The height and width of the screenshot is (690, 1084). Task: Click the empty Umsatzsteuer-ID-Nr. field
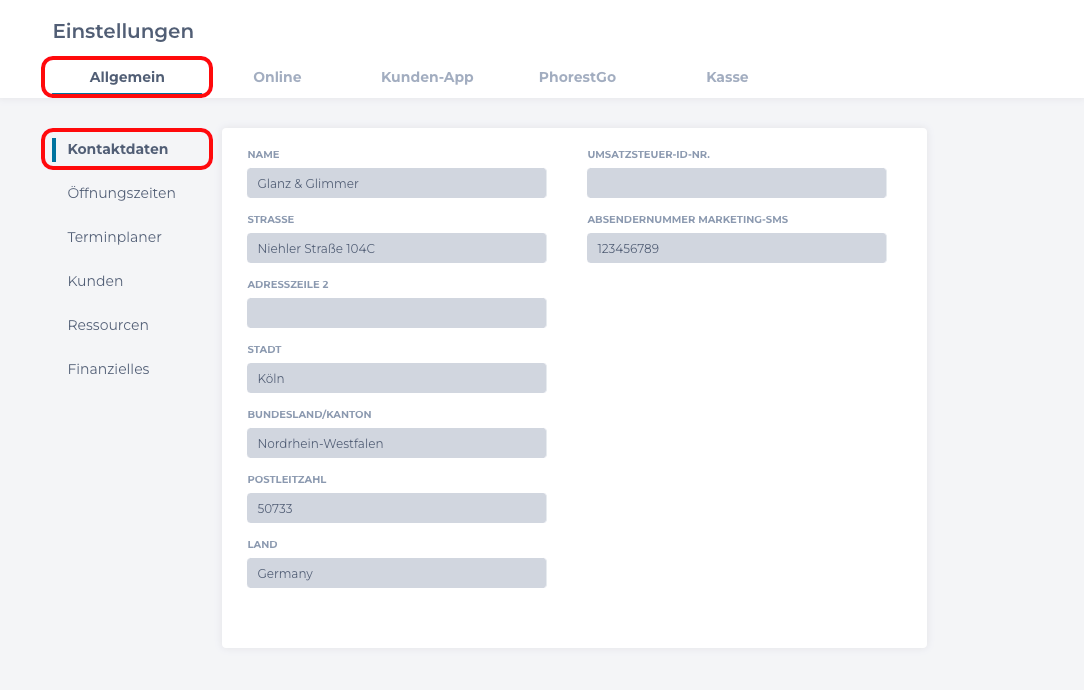pyautogui.click(x=736, y=183)
